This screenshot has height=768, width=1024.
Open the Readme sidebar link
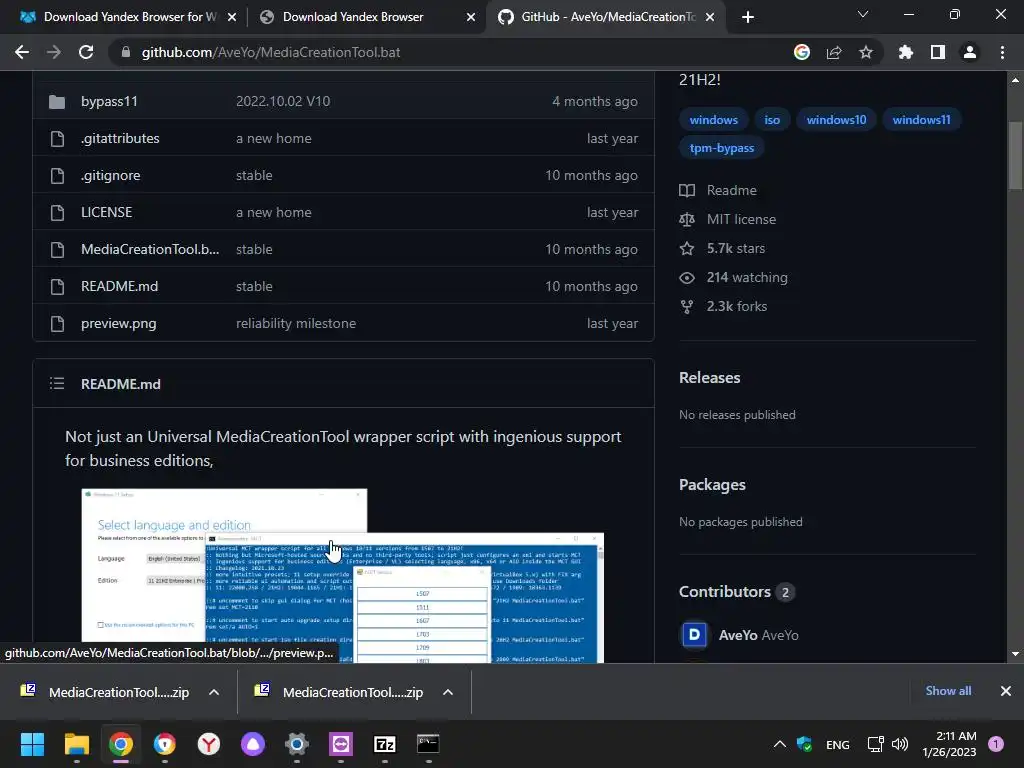click(x=731, y=191)
